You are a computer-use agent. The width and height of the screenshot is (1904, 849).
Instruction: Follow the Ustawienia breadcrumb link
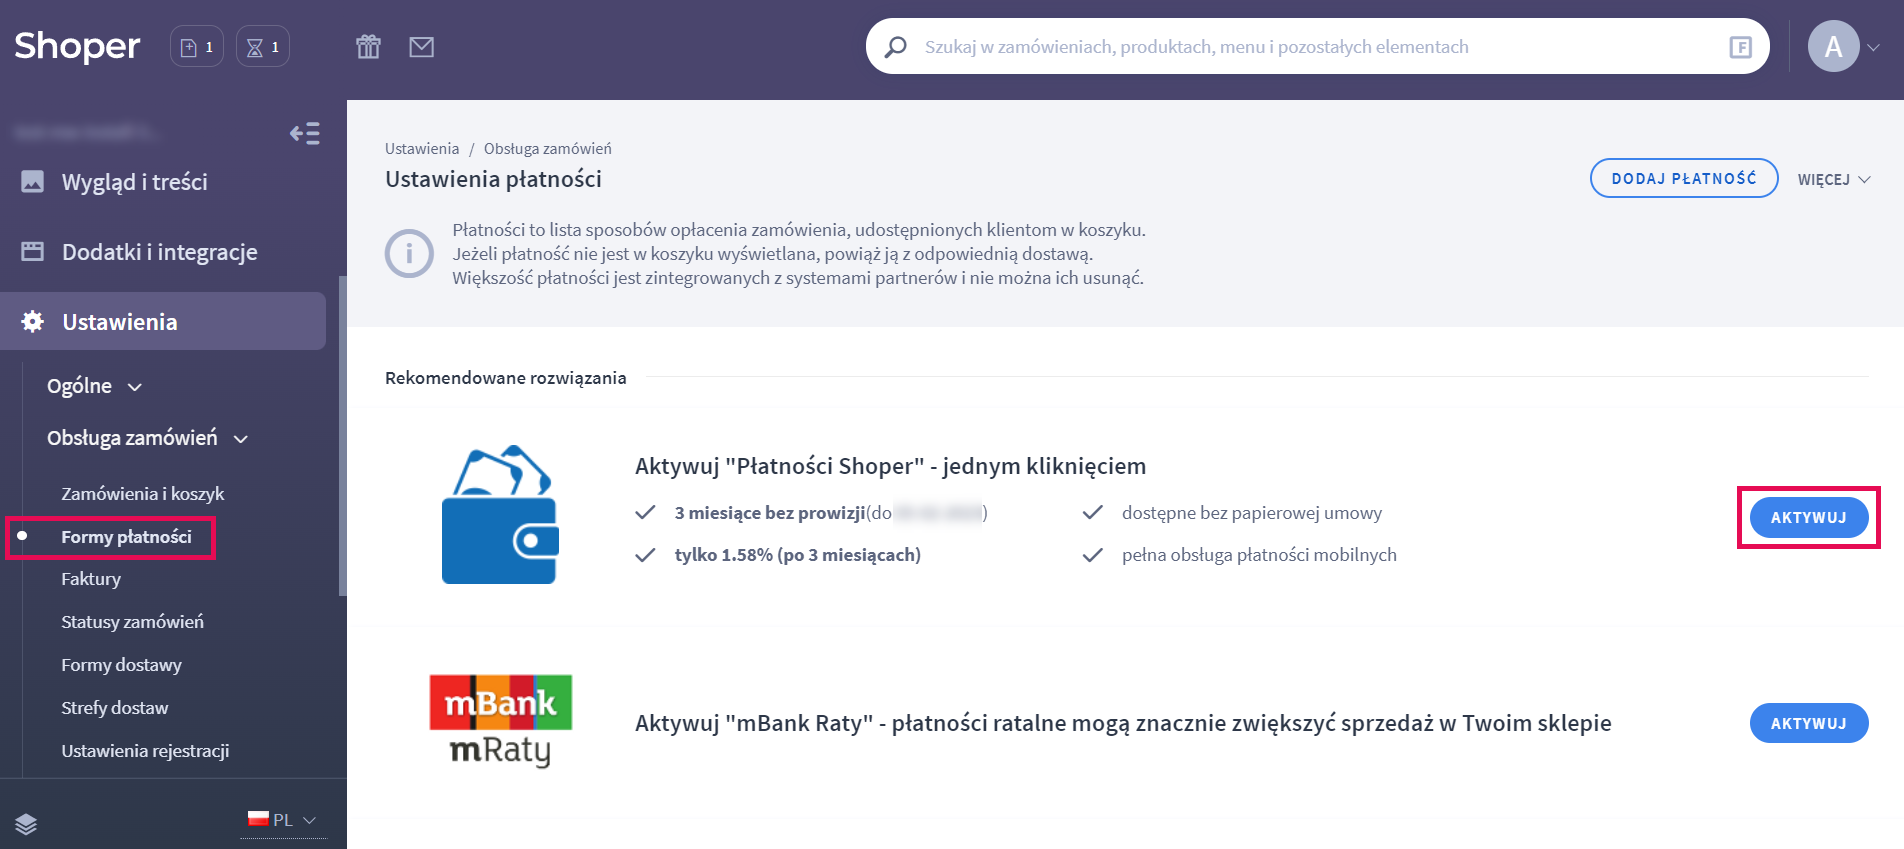point(422,148)
